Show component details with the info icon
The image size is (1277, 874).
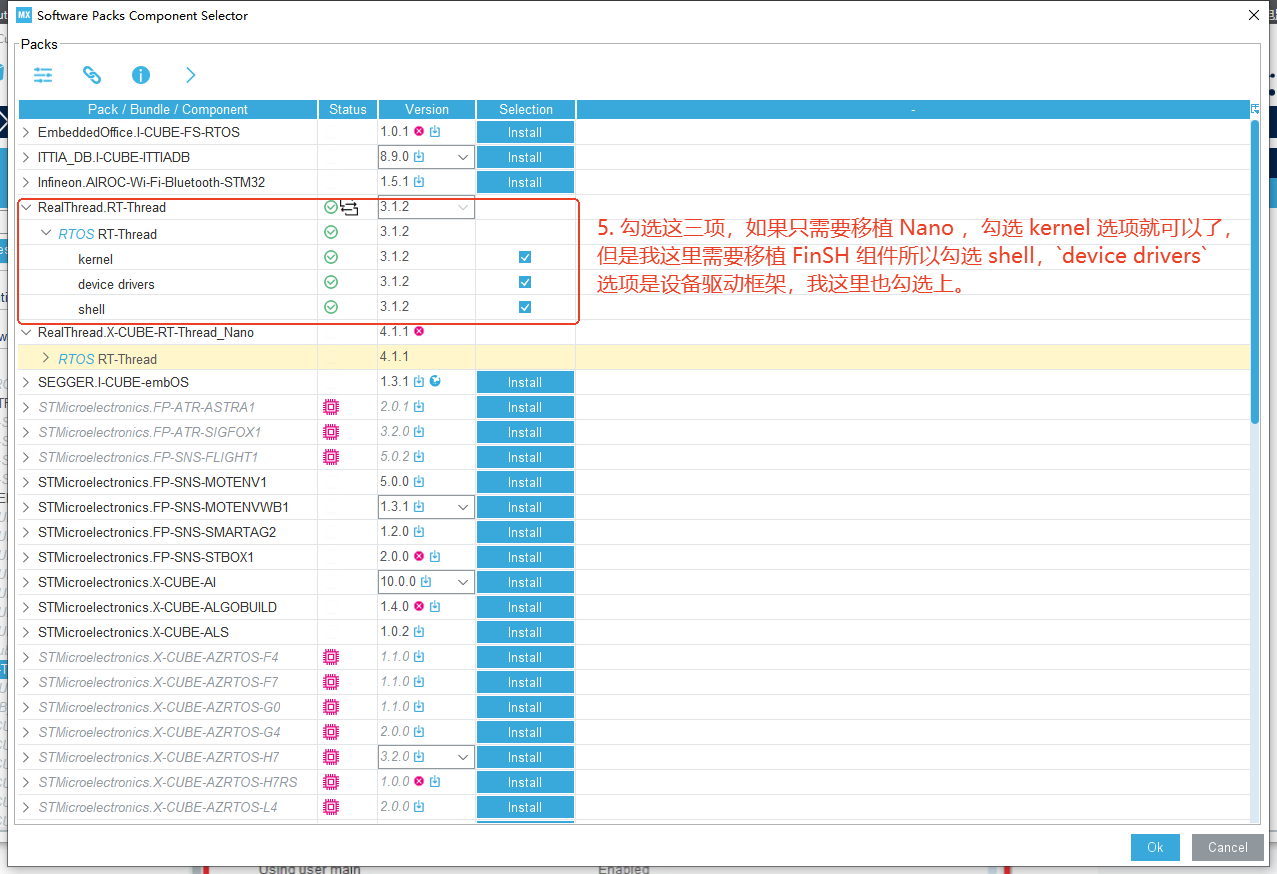click(141, 75)
